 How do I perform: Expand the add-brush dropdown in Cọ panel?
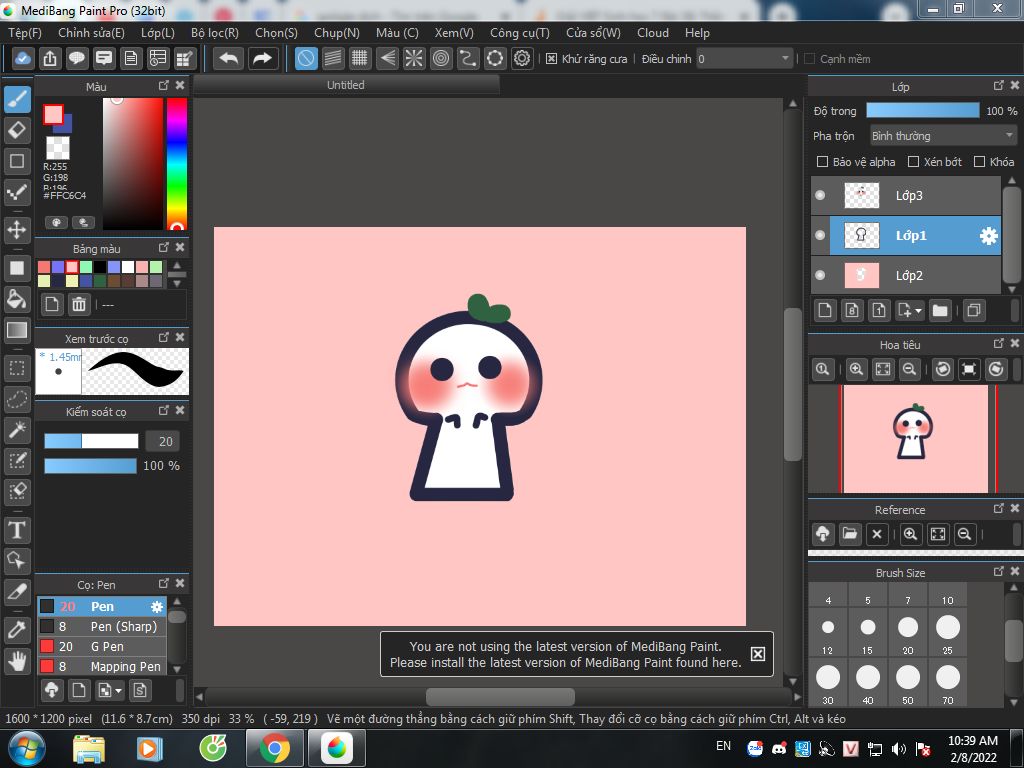pyautogui.click(x=118, y=690)
